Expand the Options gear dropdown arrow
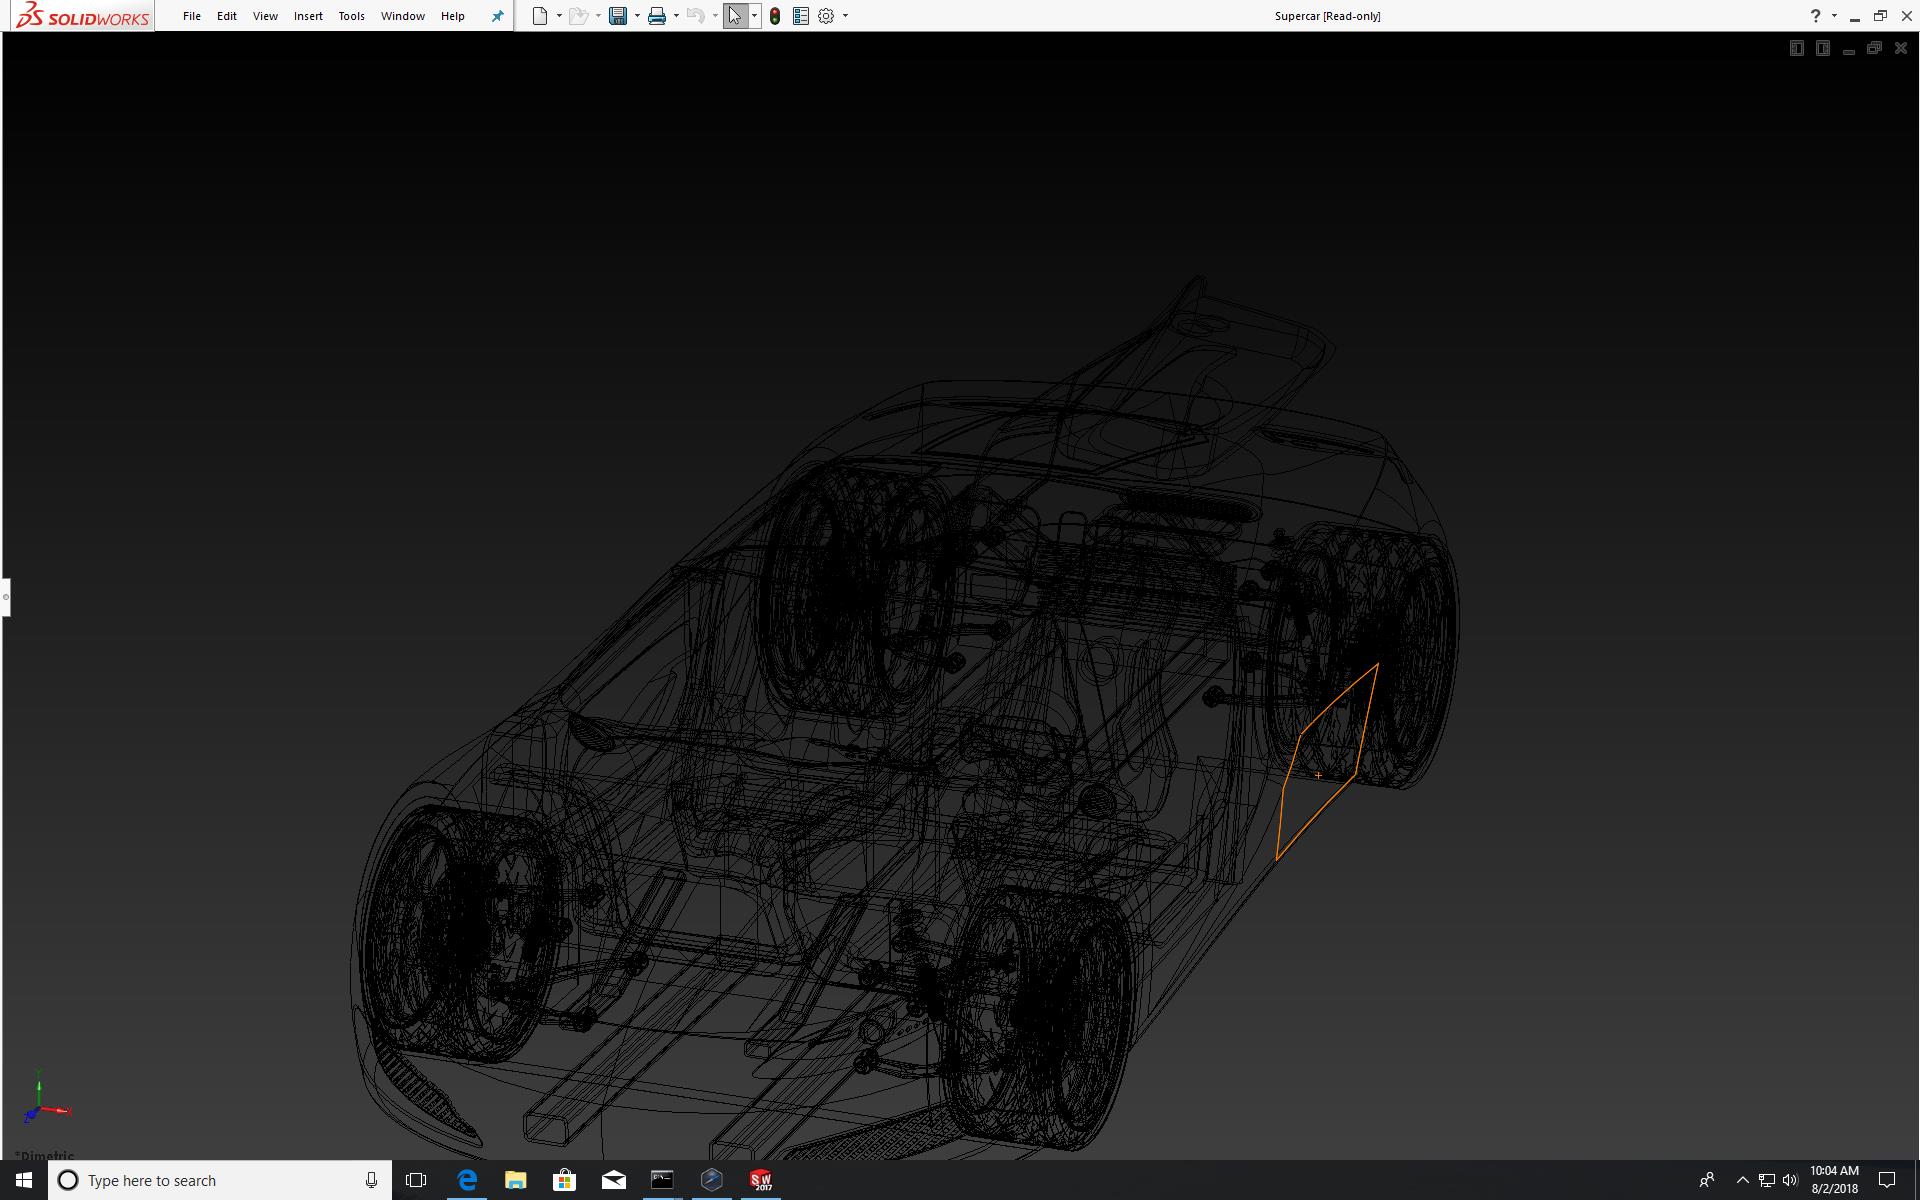The image size is (1920, 1200). pyautogui.click(x=845, y=16)
